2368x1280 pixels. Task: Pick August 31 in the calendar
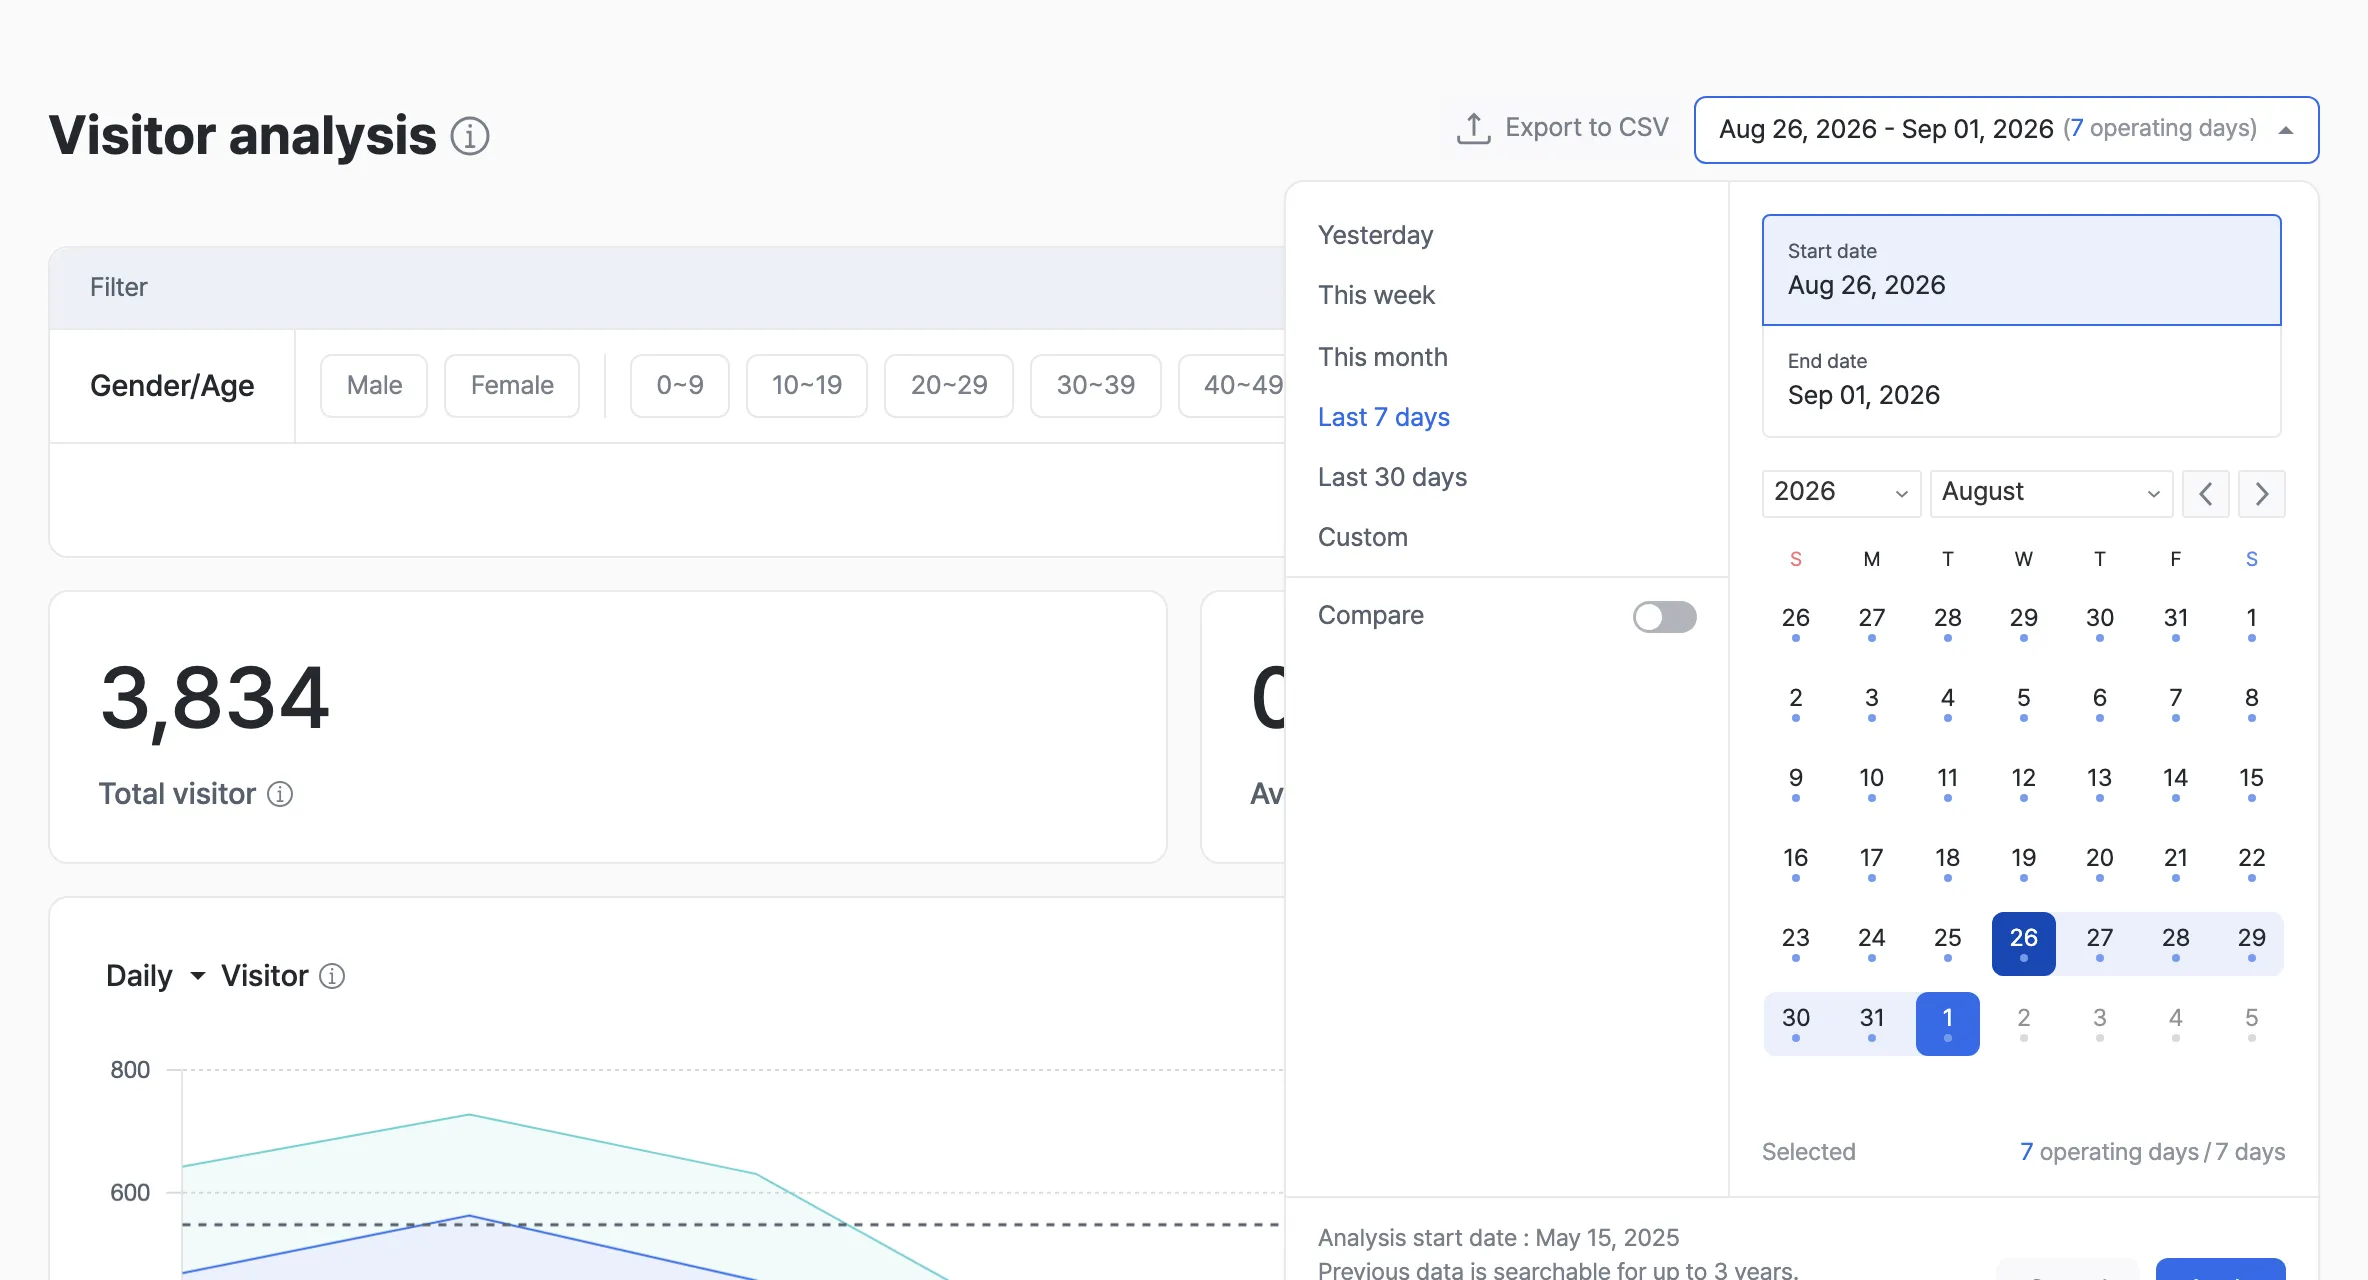(x=1871, y=1023)
